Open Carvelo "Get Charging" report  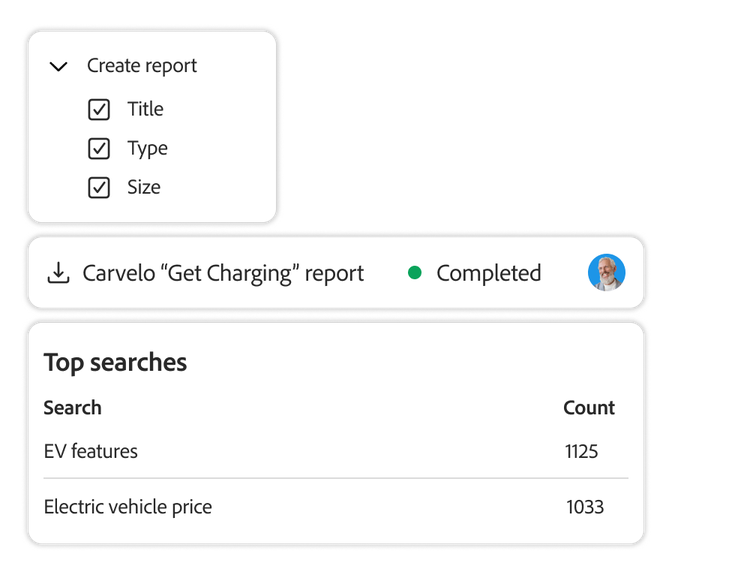point(223,273)
